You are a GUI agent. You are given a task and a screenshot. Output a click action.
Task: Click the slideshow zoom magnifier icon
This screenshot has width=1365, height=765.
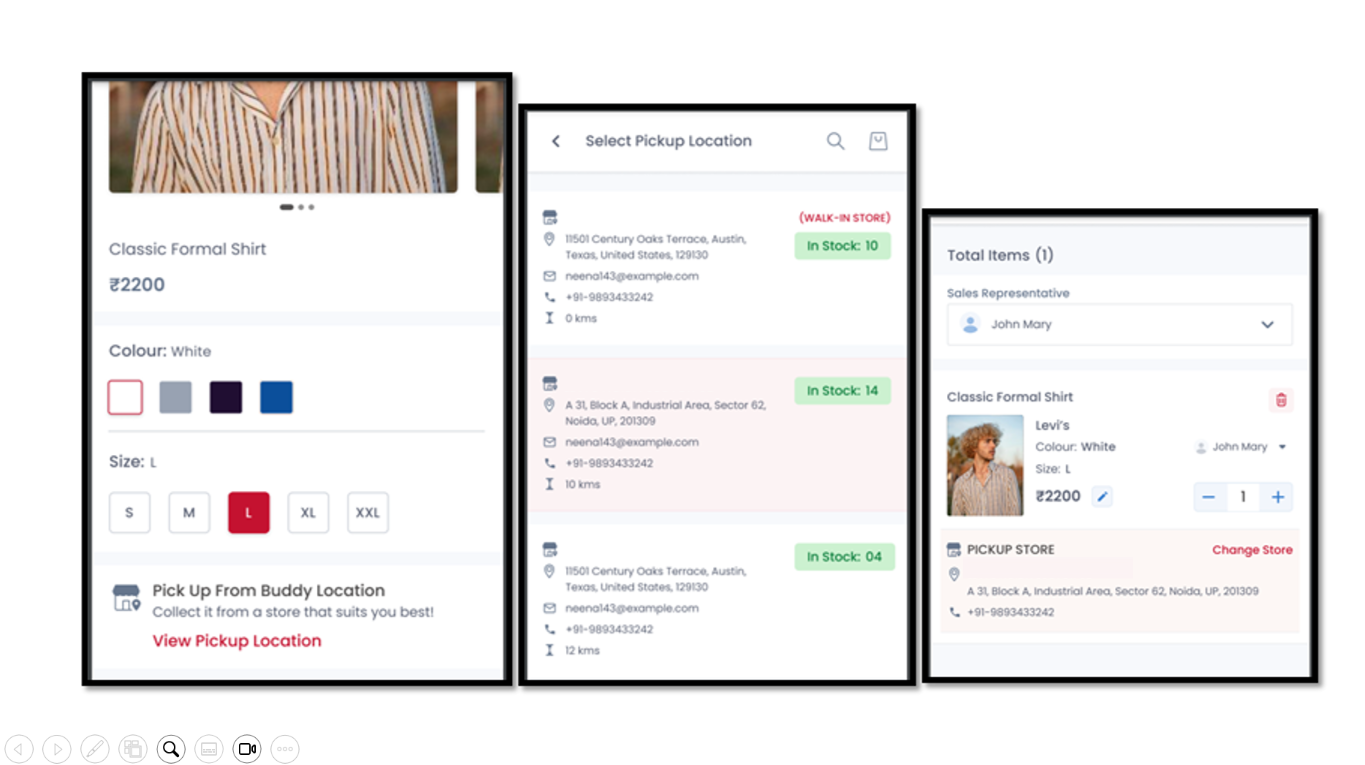pos(171,748)
